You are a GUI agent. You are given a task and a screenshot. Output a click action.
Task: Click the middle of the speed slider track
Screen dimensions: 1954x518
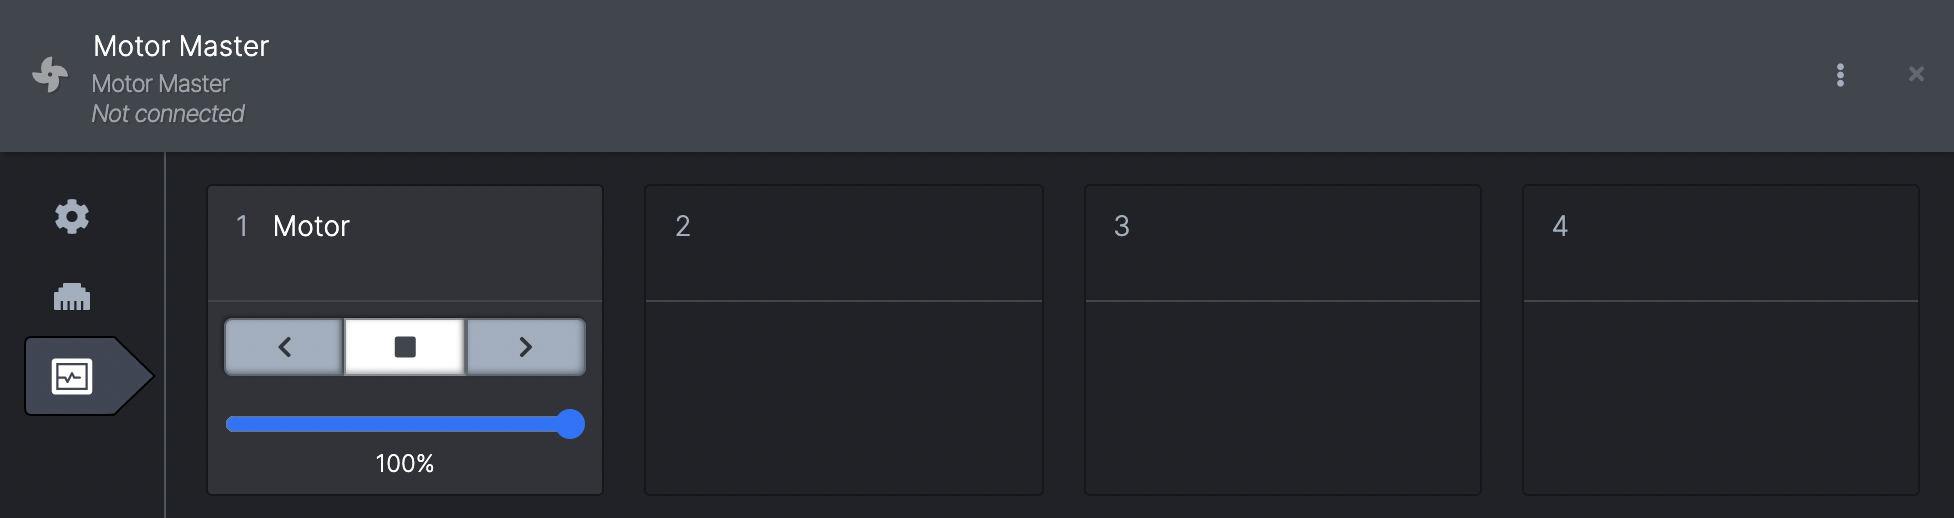pyautogui.click(x=398, y=424)
